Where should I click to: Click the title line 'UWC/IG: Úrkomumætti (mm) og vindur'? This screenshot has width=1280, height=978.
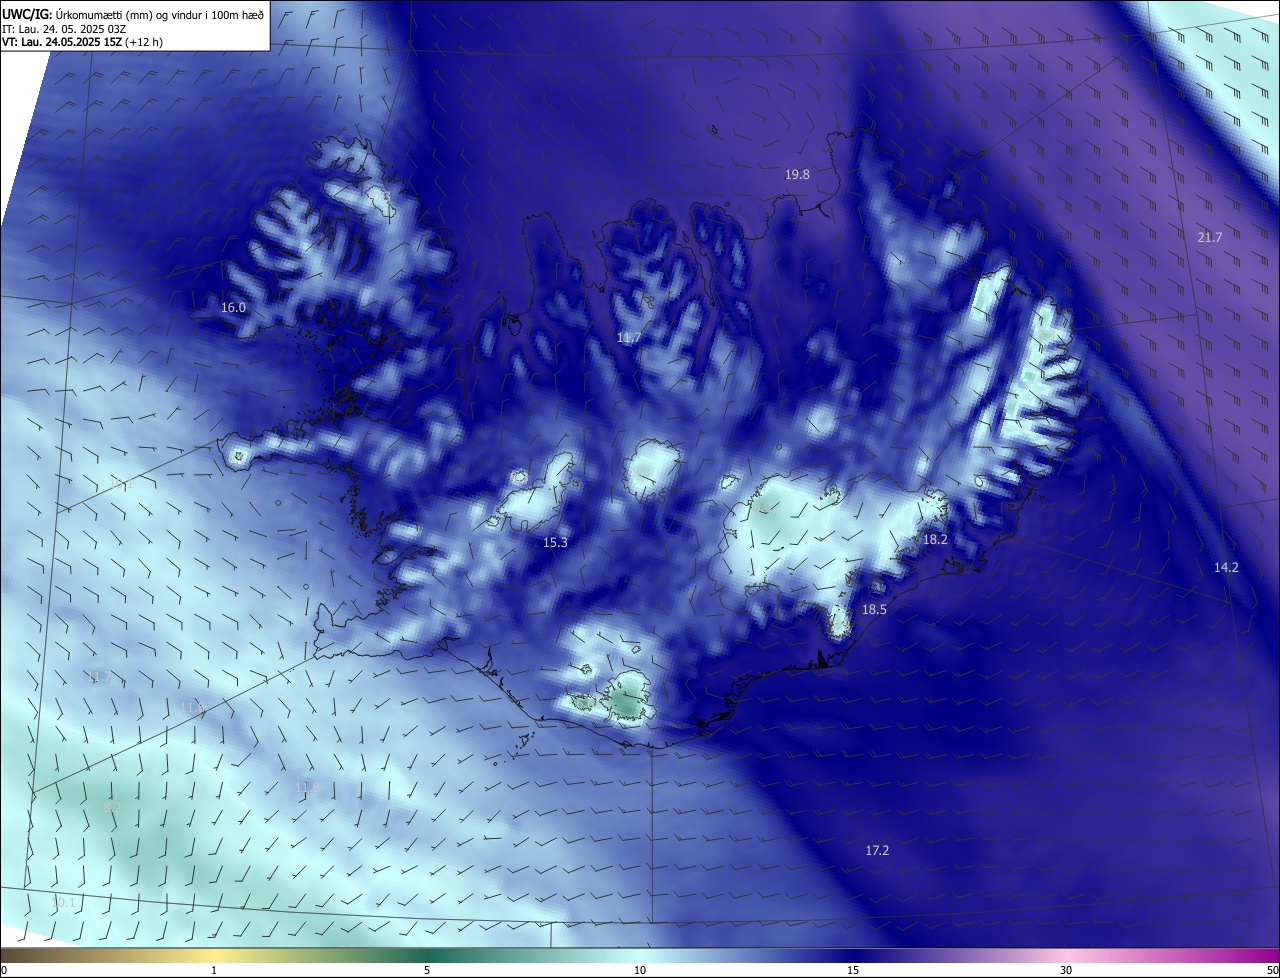point(133,14)
